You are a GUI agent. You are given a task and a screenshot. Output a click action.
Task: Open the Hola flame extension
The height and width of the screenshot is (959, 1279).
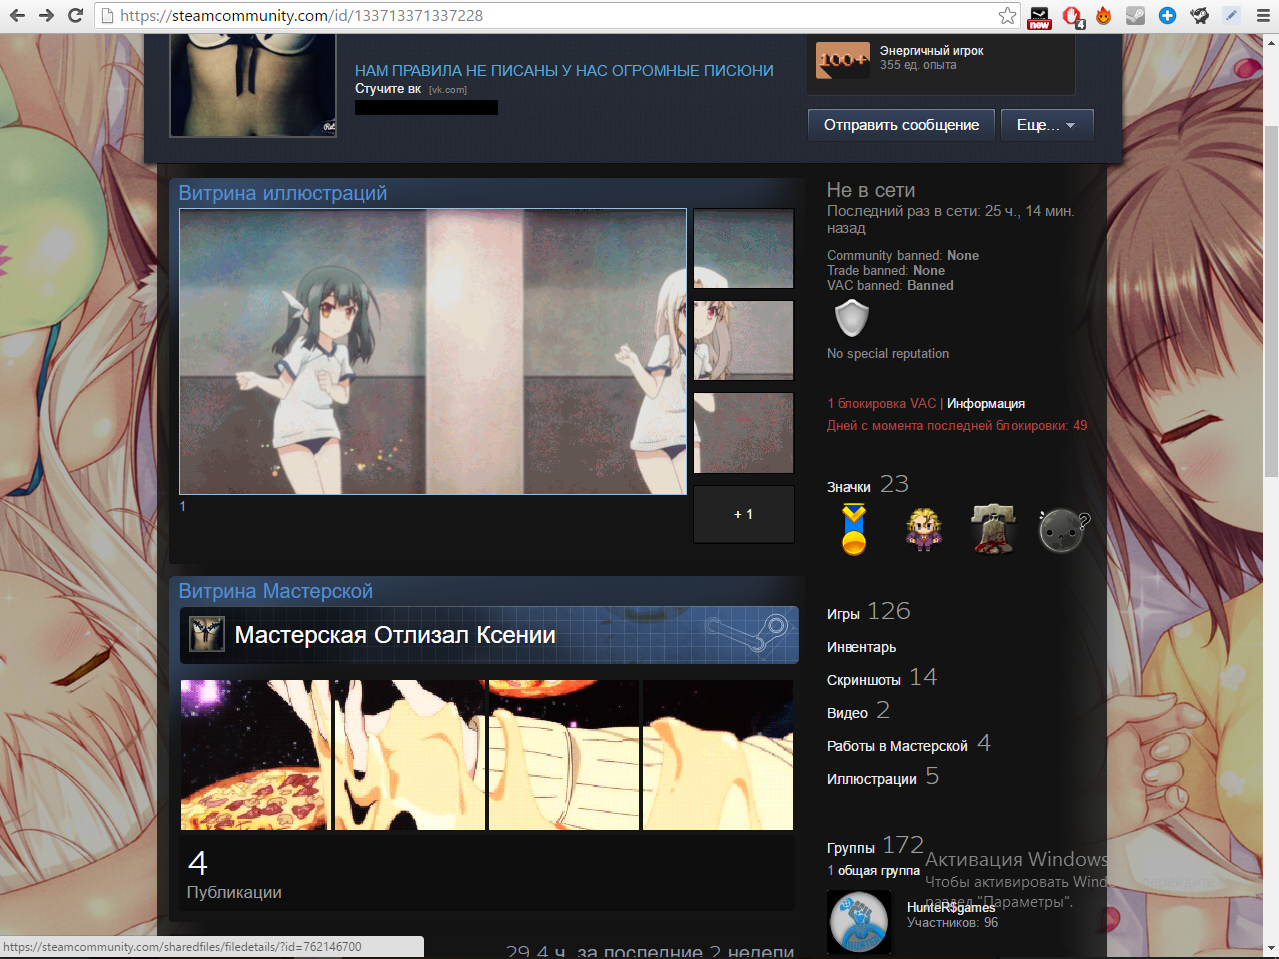point(1103,15)
